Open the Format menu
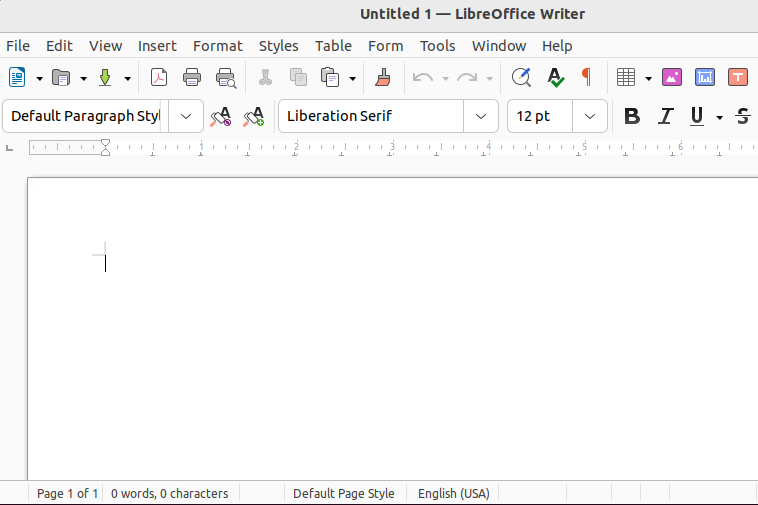This screenshot has width=758, height=505. pos(217,46)
